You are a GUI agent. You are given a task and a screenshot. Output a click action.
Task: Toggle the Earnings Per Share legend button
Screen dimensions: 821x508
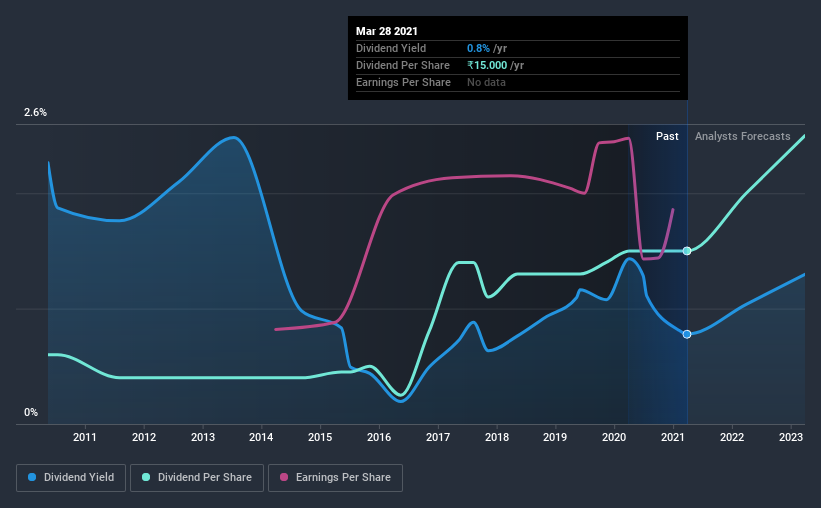point(335,478)
